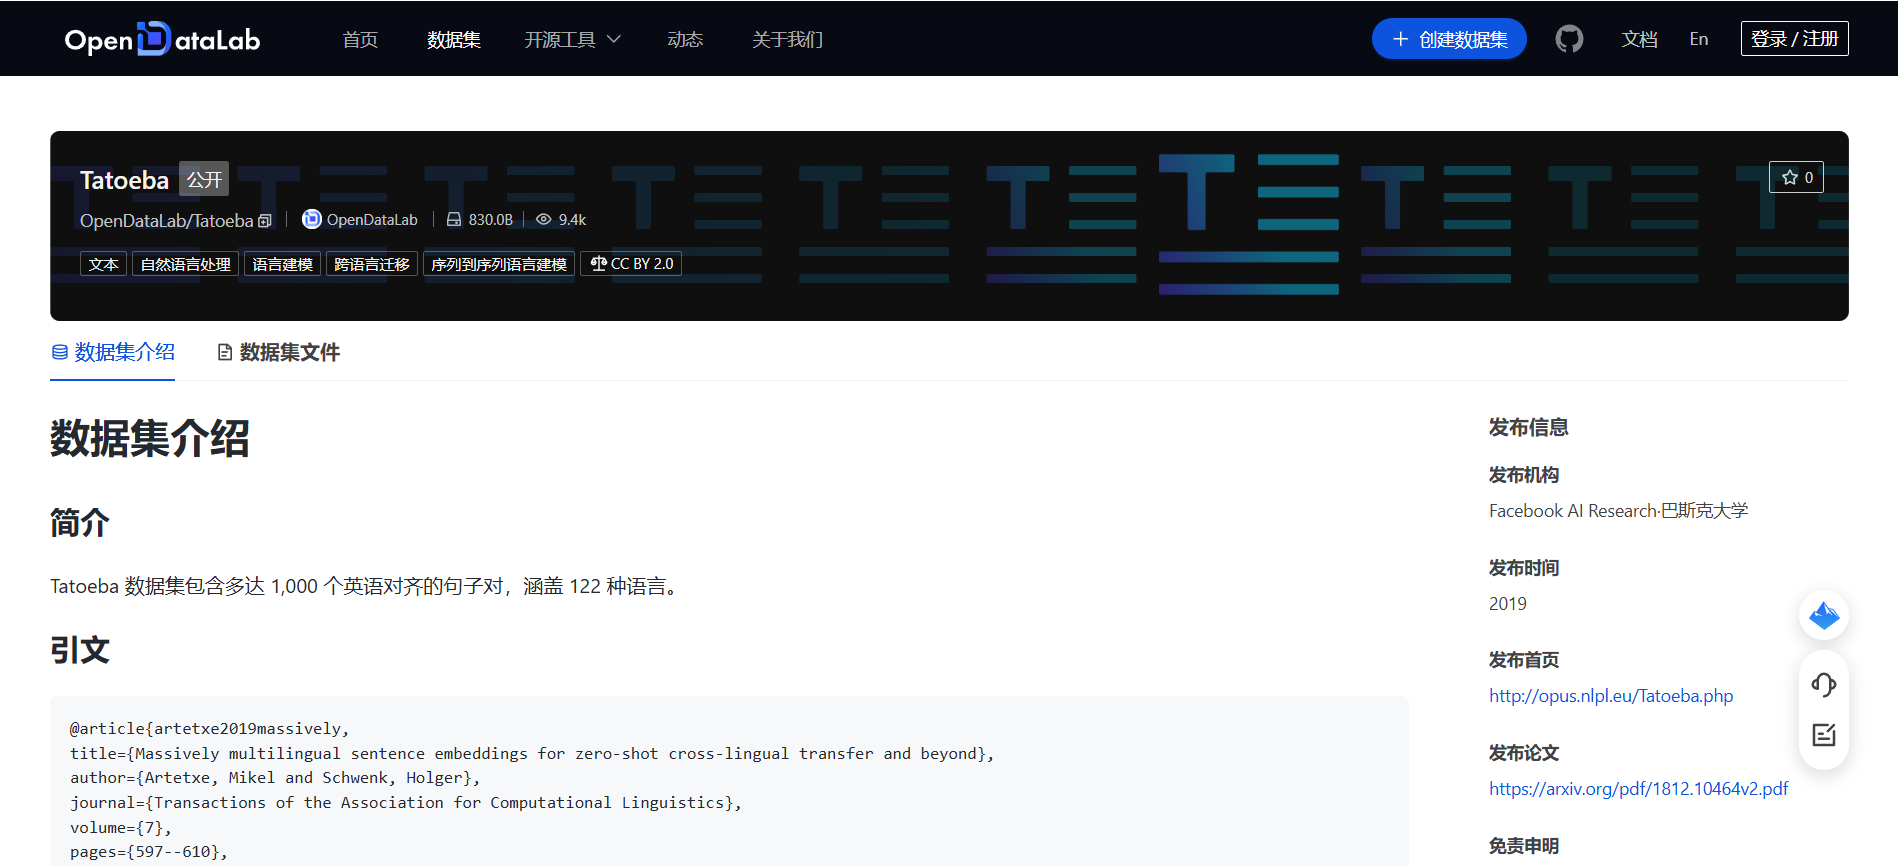The height and width of the screenshot is (866, 1898).
Task: Switch to 数据集文件 tab
Action: point(279,352)
